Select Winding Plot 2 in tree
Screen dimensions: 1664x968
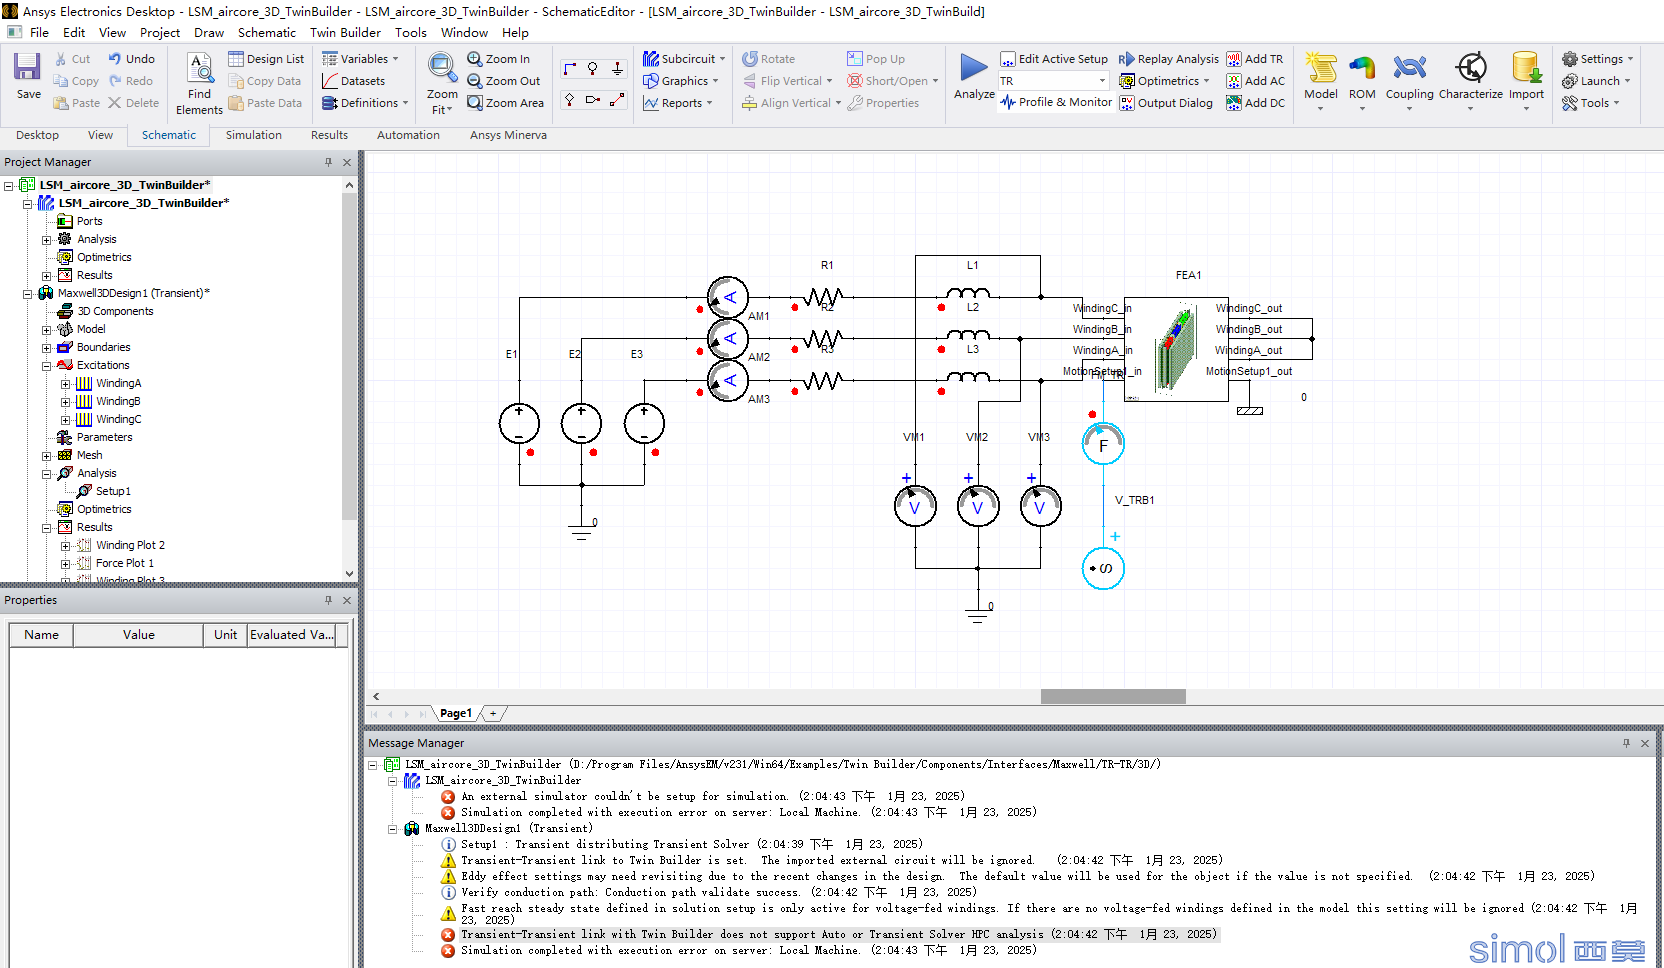(130, 545)
